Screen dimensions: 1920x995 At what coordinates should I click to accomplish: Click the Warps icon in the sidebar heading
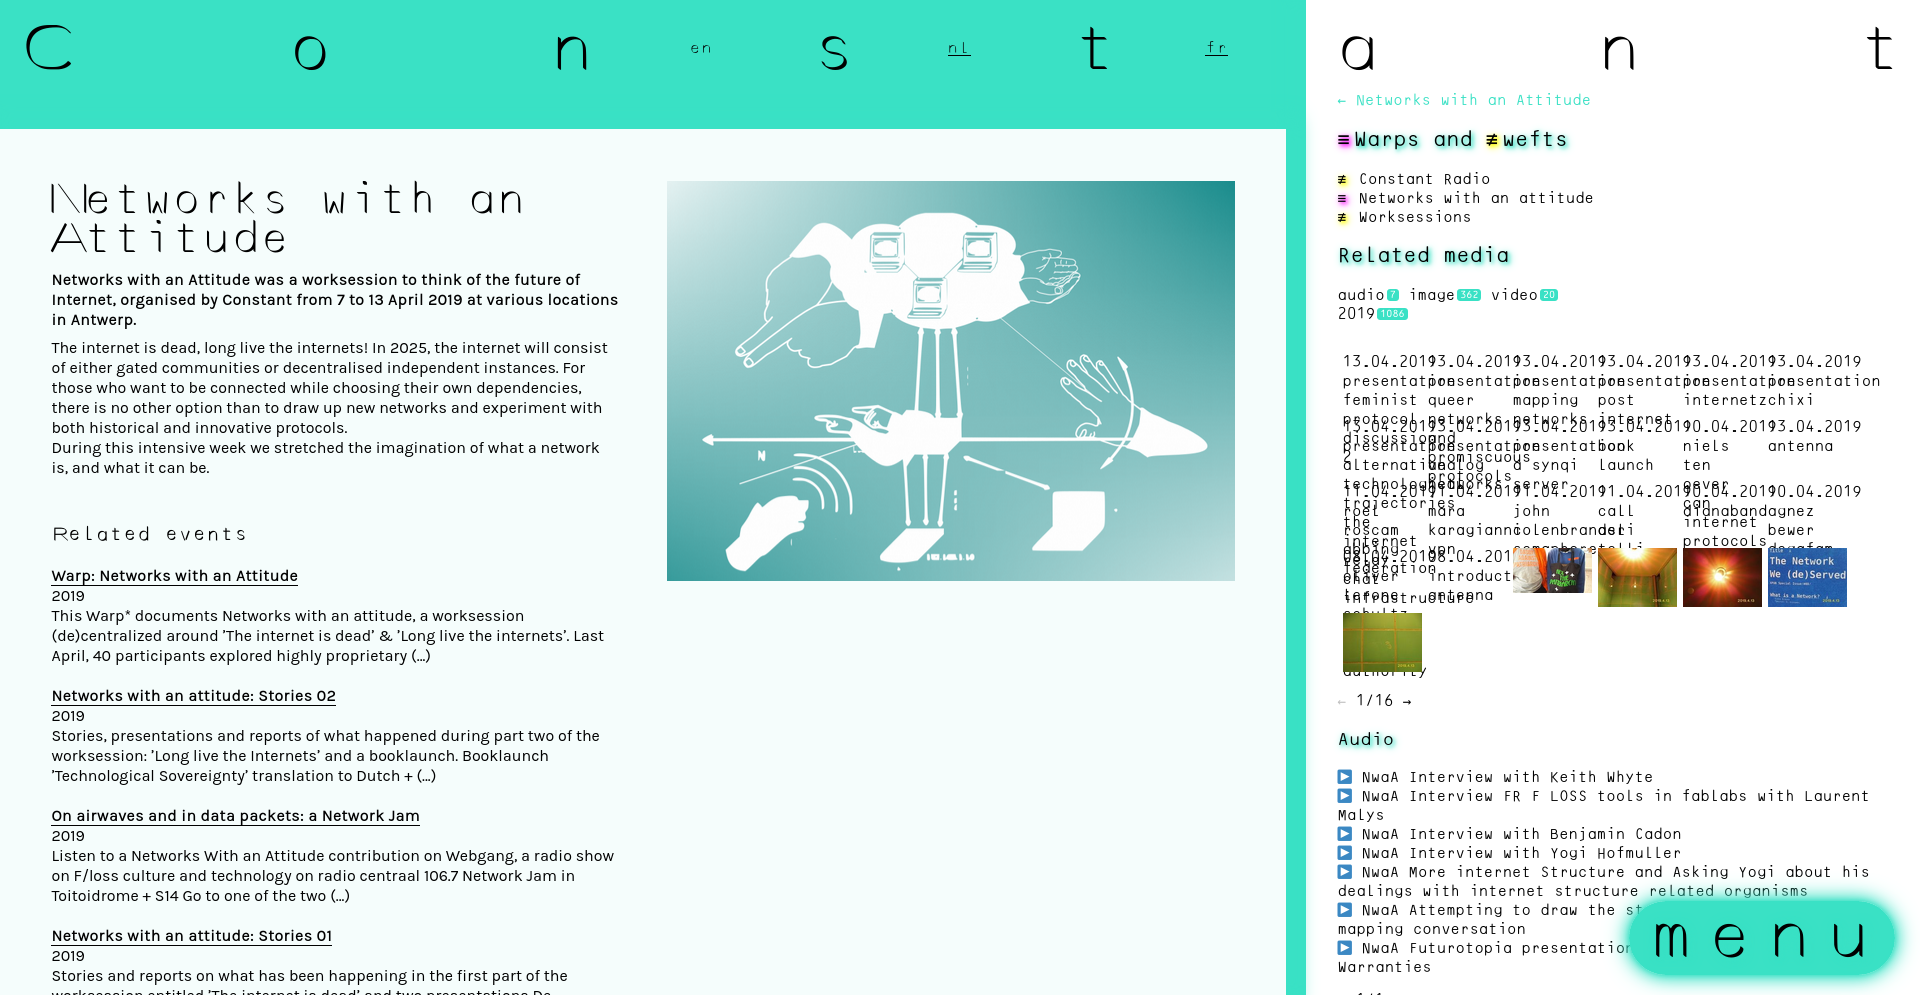click(1344, 140)
